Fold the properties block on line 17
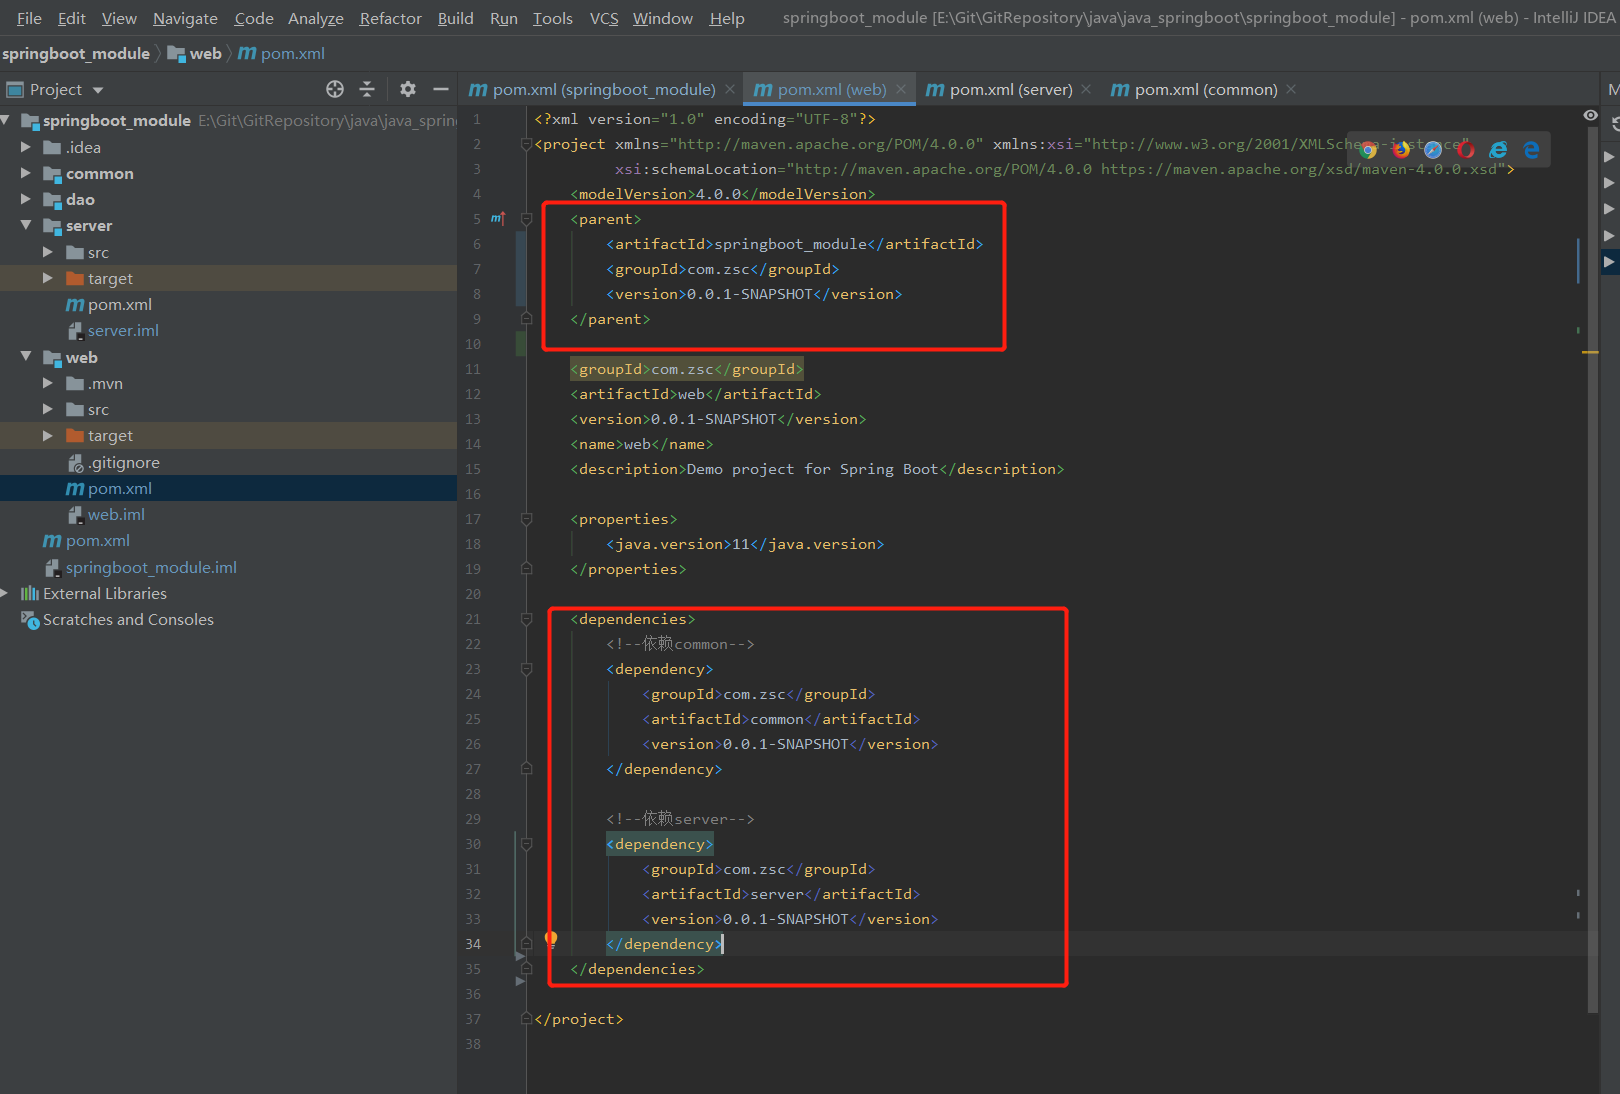This screenshot has width=1620, height=1094. pyautogui.click(x=526, y=519)
